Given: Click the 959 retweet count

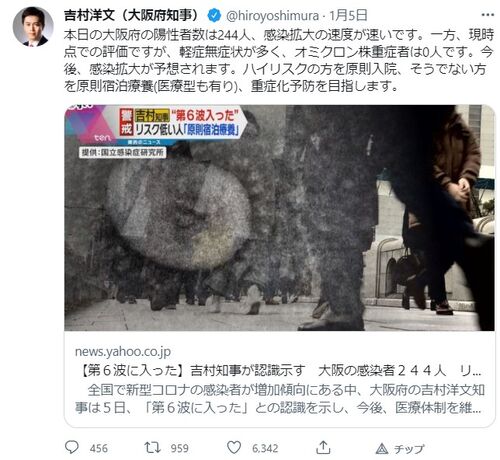Looking at the screenshot, I should (180, 448).
